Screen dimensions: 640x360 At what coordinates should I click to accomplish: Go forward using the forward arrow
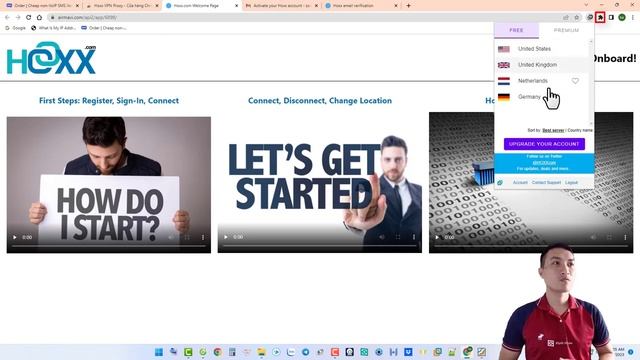click(18, 18)
